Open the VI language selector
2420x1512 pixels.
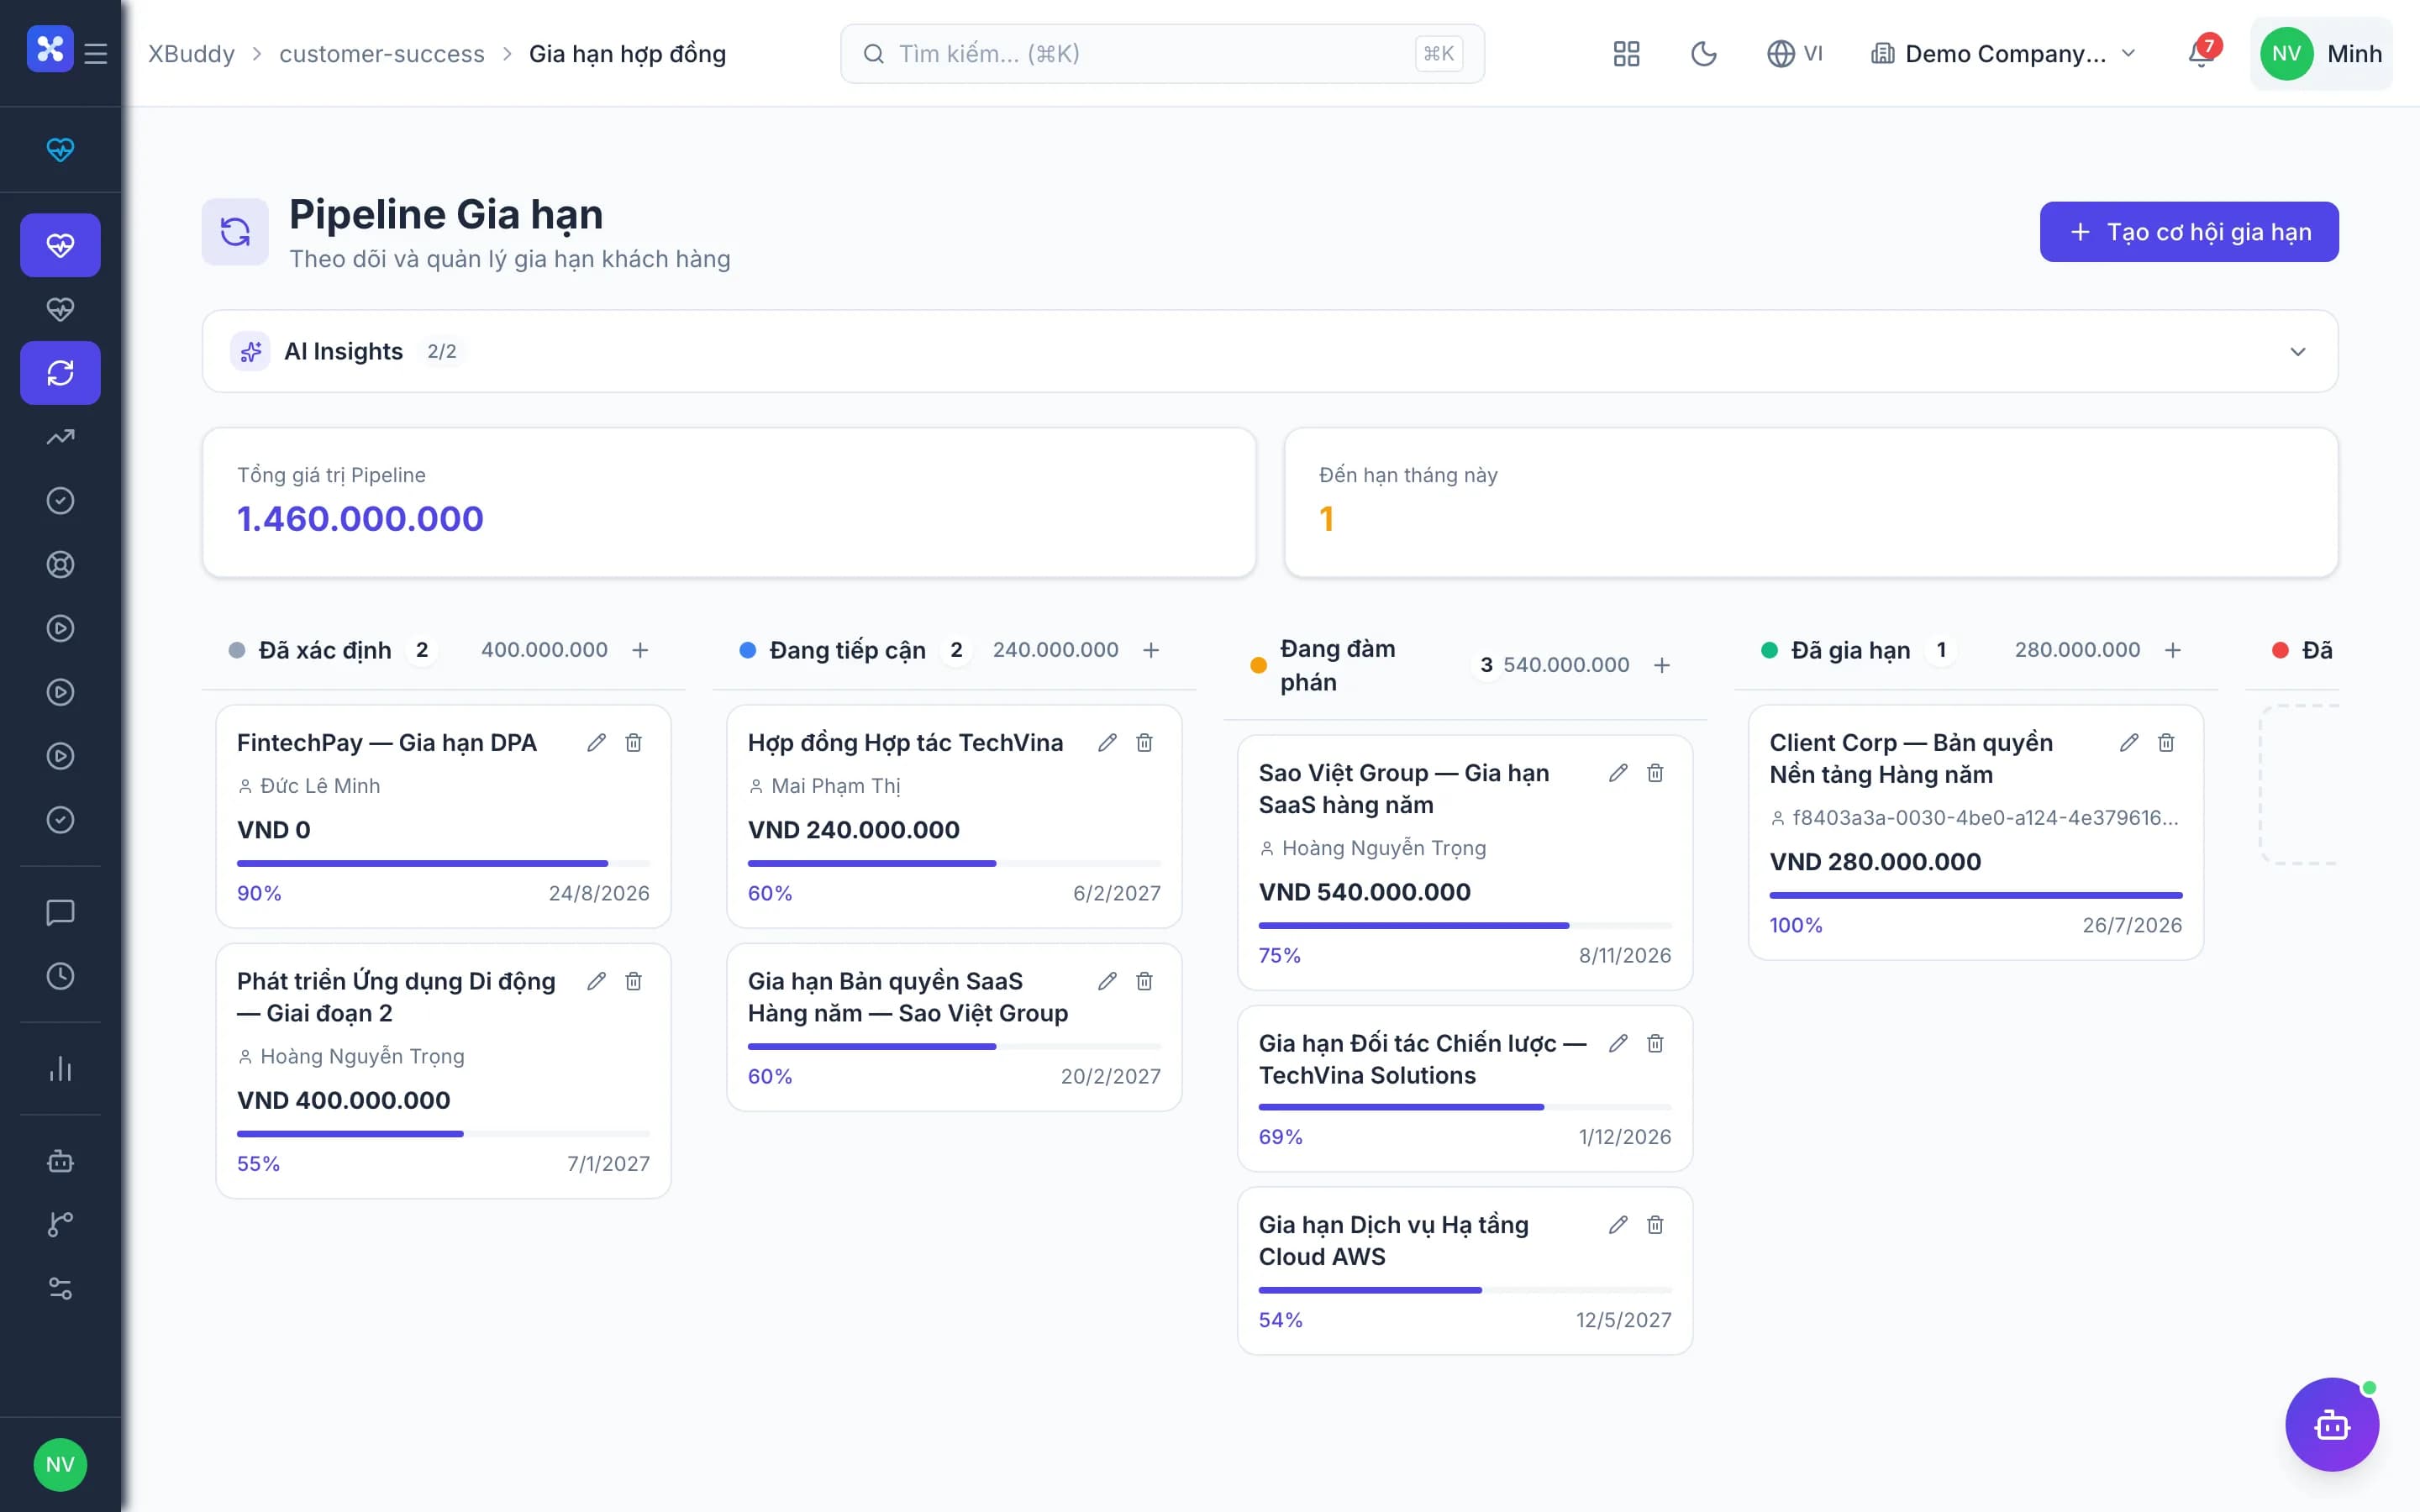tap(1795, 54)
